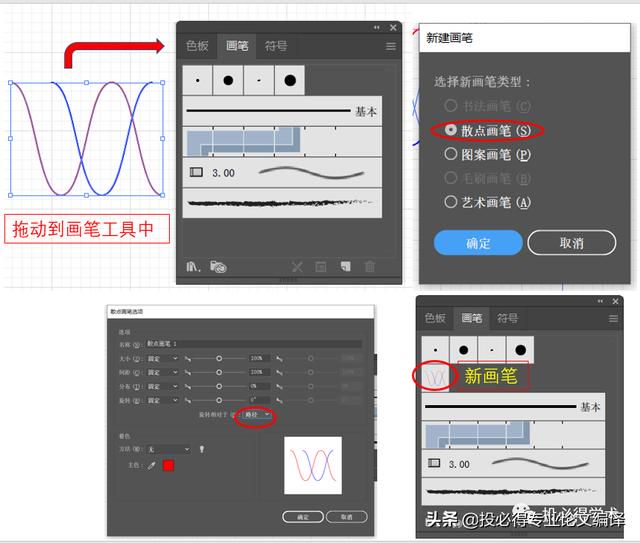Select the blue pattern brush in upper panel
Viewport: 640px width, 543px height.
[282, 142]
